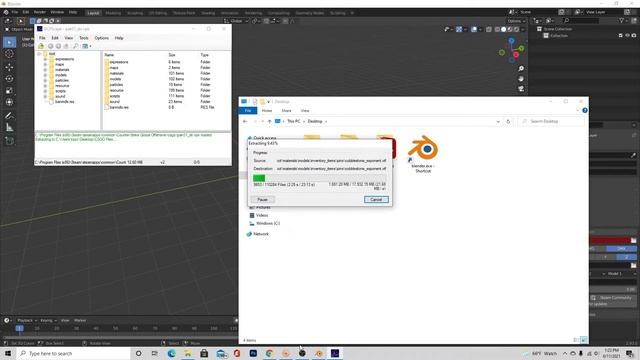640x360 pixels.
Task: Expand the materials folder in GCFScape tree
Action: coord(45,70)
